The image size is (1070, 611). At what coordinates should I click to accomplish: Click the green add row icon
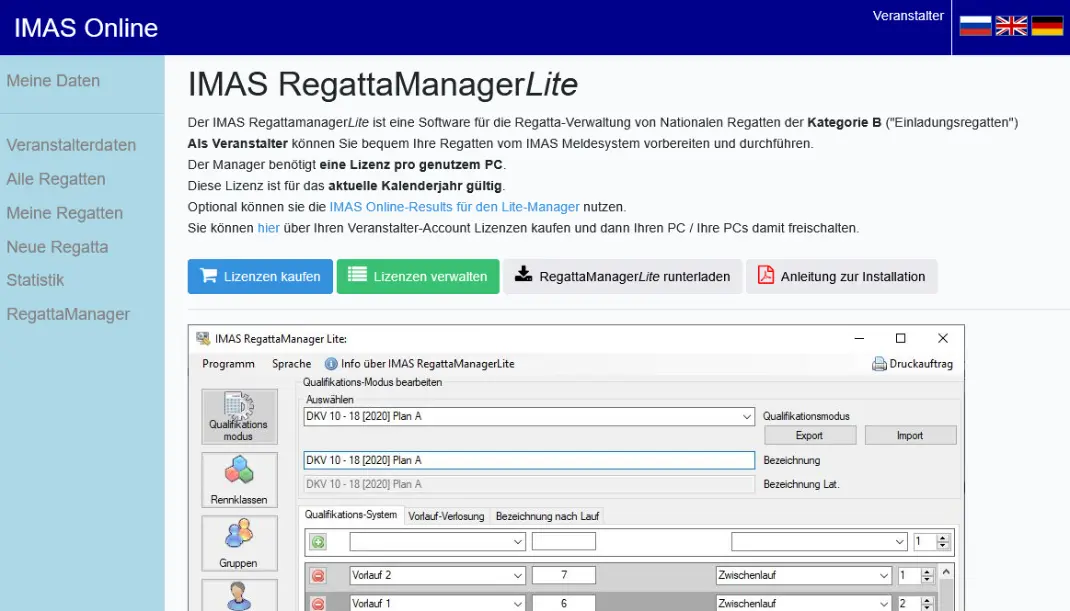point(318,542)
